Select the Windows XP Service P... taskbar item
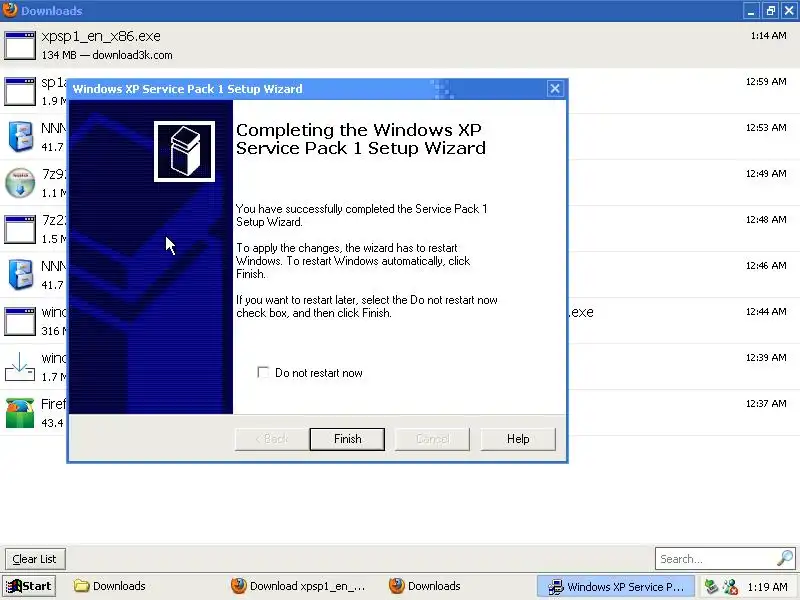This screenshot has width=800, height=600. tap(615, 587)
